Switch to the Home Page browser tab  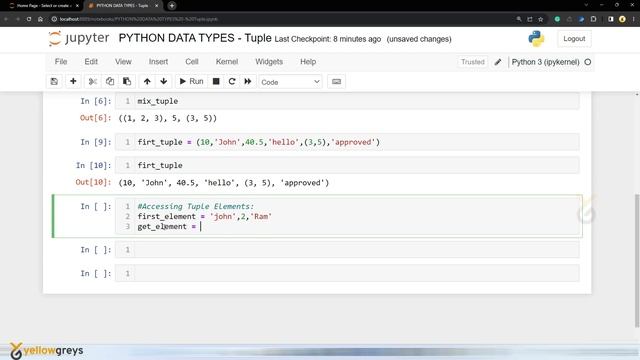(x=42, y=6)
